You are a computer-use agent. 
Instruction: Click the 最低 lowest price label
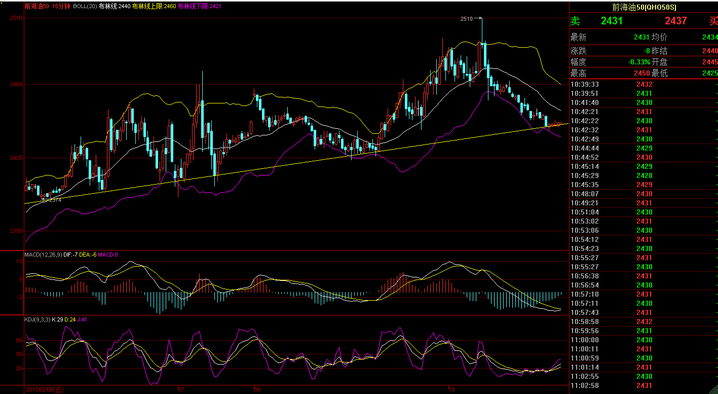[660, 73]
